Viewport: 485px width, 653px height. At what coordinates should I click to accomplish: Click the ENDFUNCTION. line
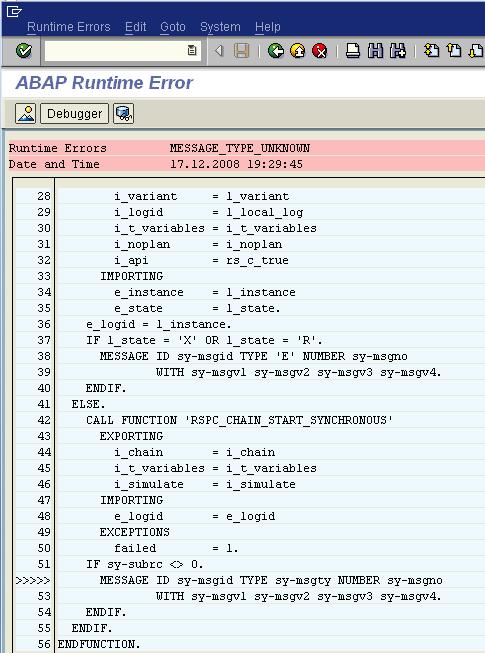tap(99, 644)
